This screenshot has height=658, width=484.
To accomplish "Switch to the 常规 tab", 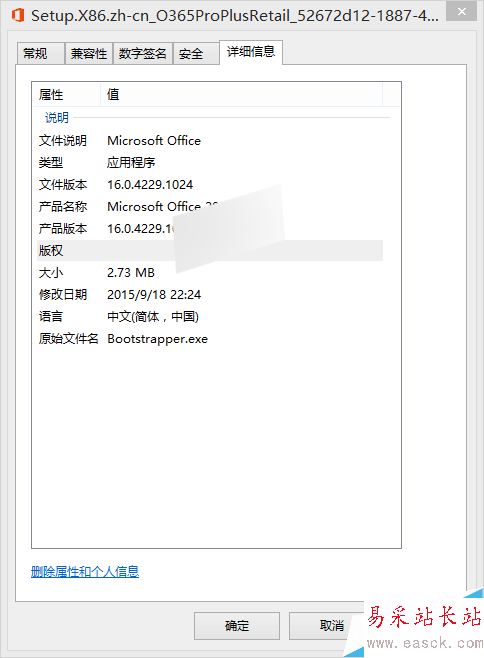I will (x=40, y=54).
